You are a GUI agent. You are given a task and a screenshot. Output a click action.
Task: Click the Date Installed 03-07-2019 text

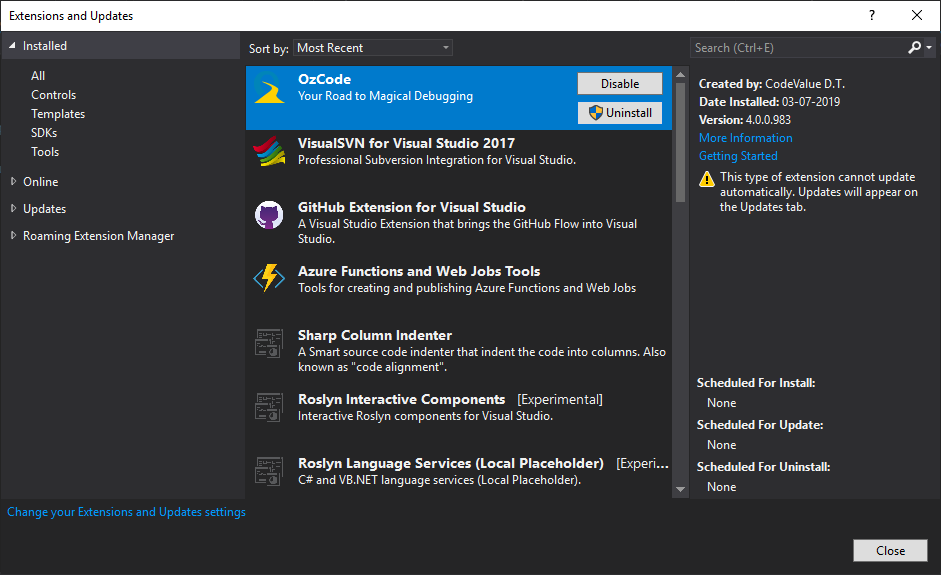click(769, 102)
